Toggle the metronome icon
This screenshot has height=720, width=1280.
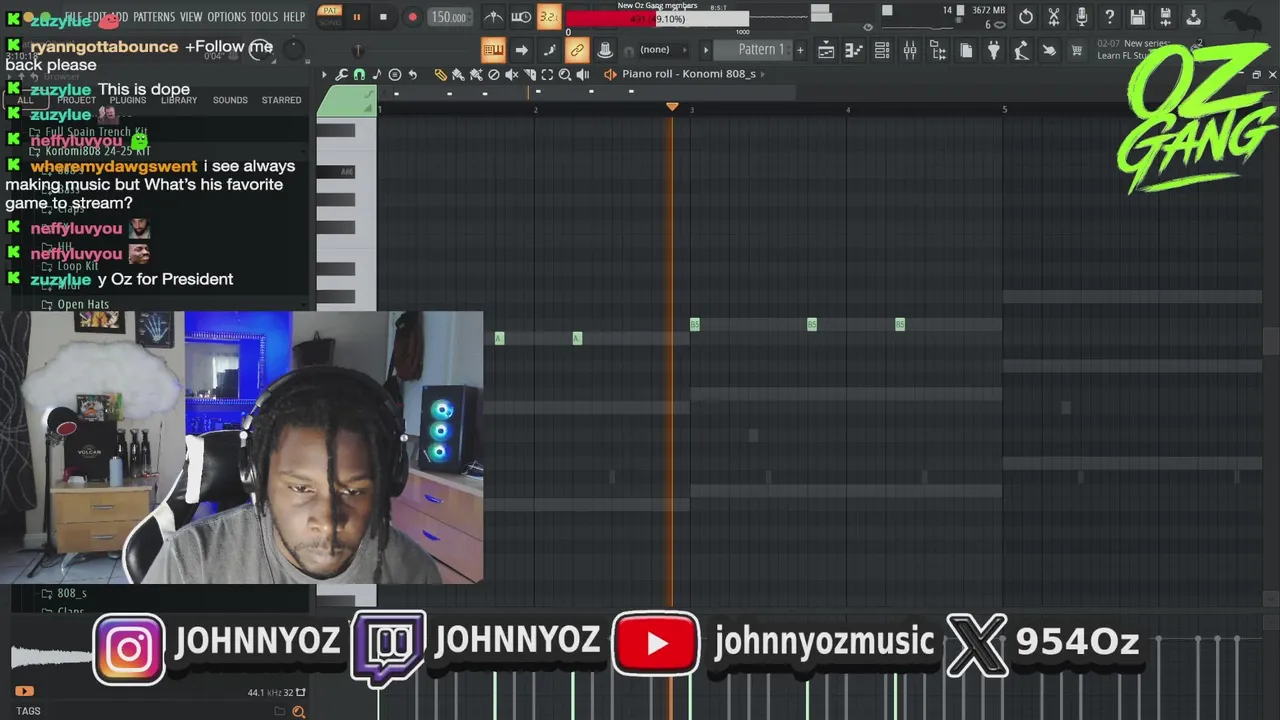[x=494, y=17]
